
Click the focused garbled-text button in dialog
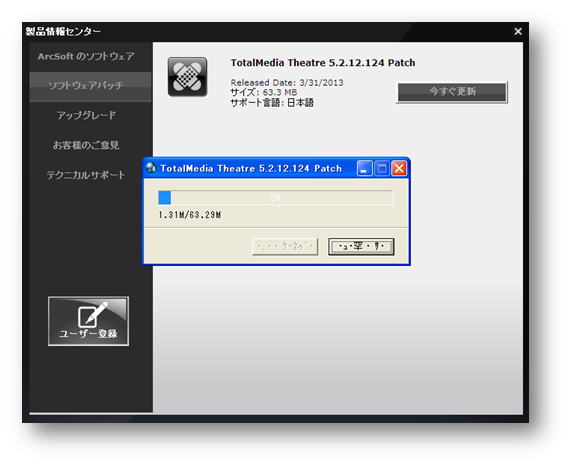361,247
